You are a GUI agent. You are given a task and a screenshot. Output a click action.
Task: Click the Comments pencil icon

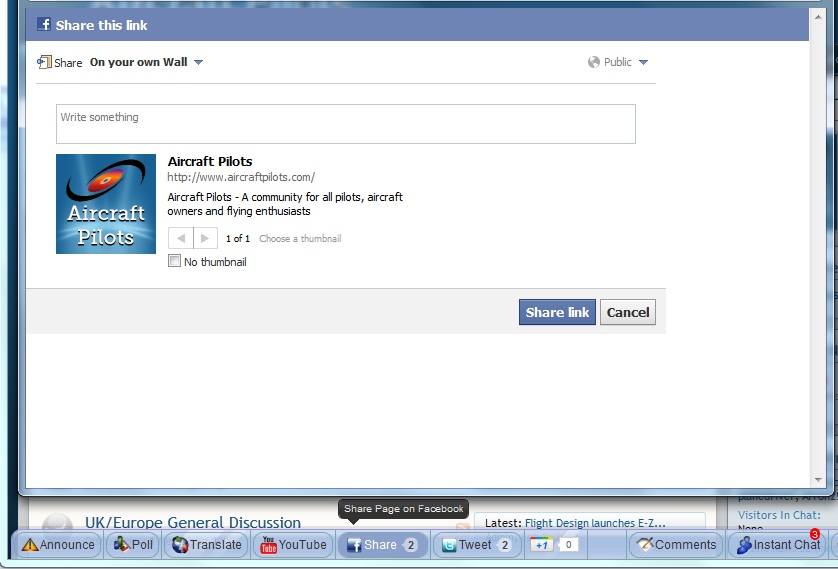tap(645, 544)
